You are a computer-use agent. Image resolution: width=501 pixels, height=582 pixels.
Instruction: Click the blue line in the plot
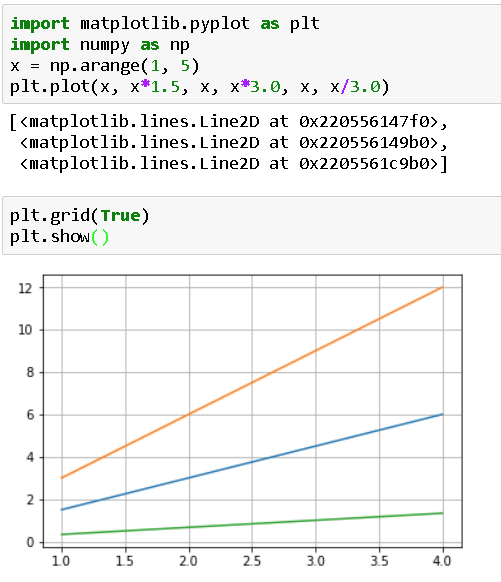(x=252, y=462)
